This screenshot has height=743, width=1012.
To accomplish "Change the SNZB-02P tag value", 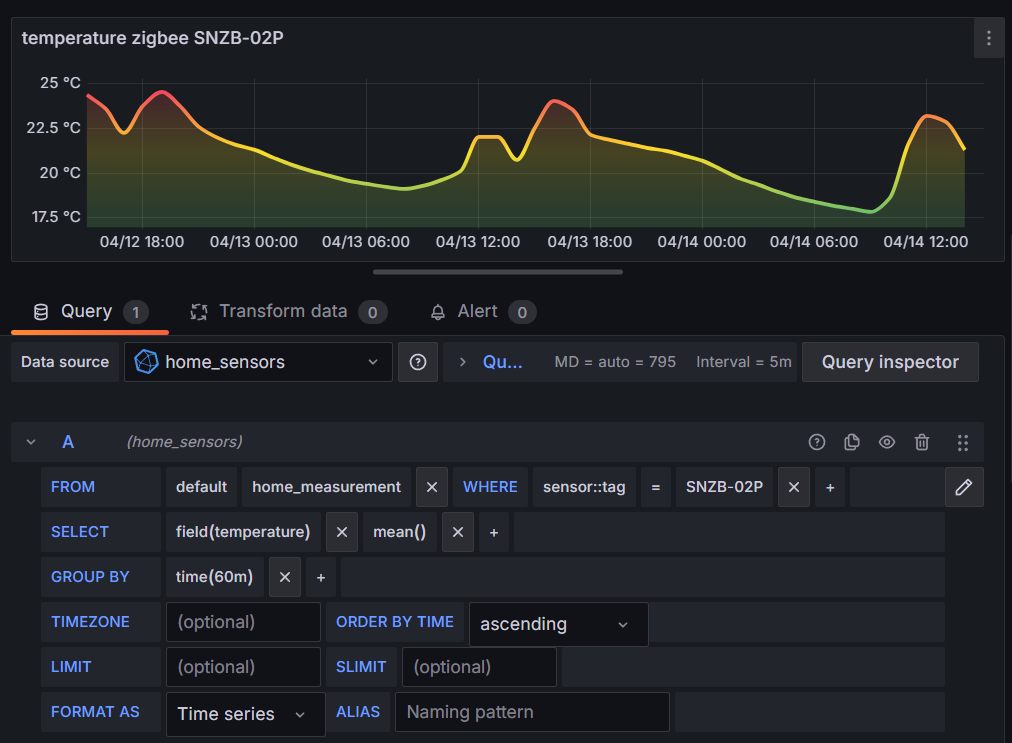I will pyautogui.click(x=724, y=487).
